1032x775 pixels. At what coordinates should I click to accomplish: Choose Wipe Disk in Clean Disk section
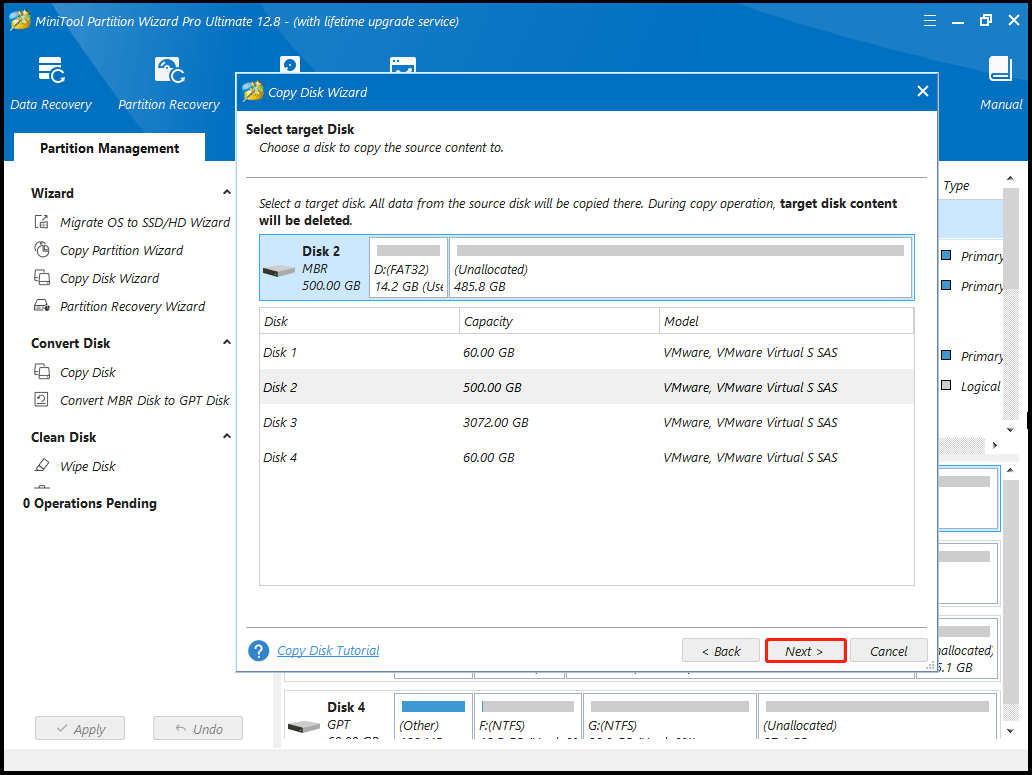tap(88, 466)
